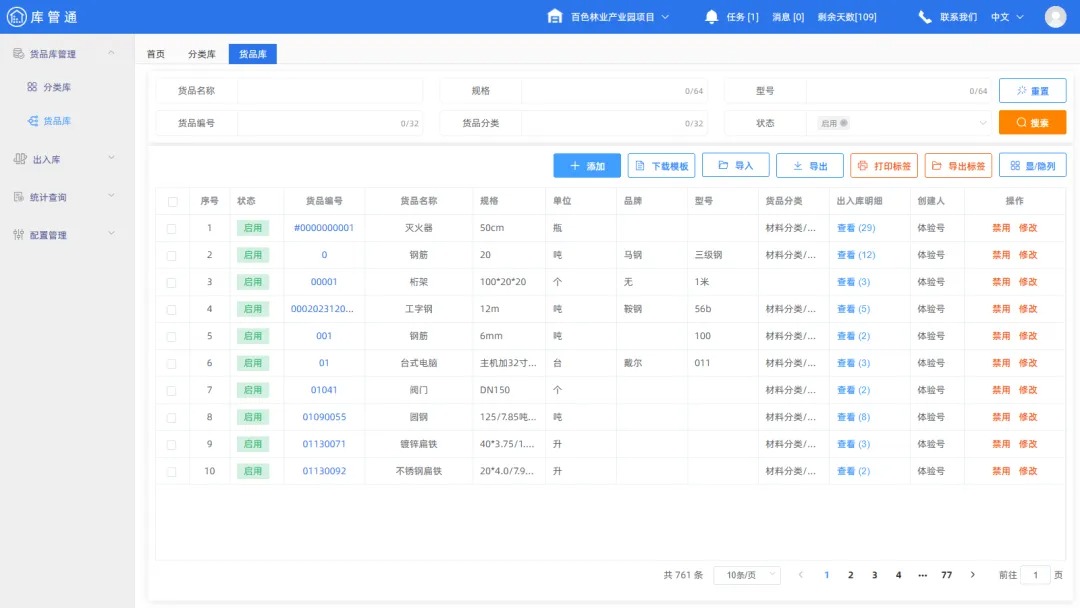Switch to the 分类库 tab
This screenshot has height=608, width=1080.
coord(200,54)
